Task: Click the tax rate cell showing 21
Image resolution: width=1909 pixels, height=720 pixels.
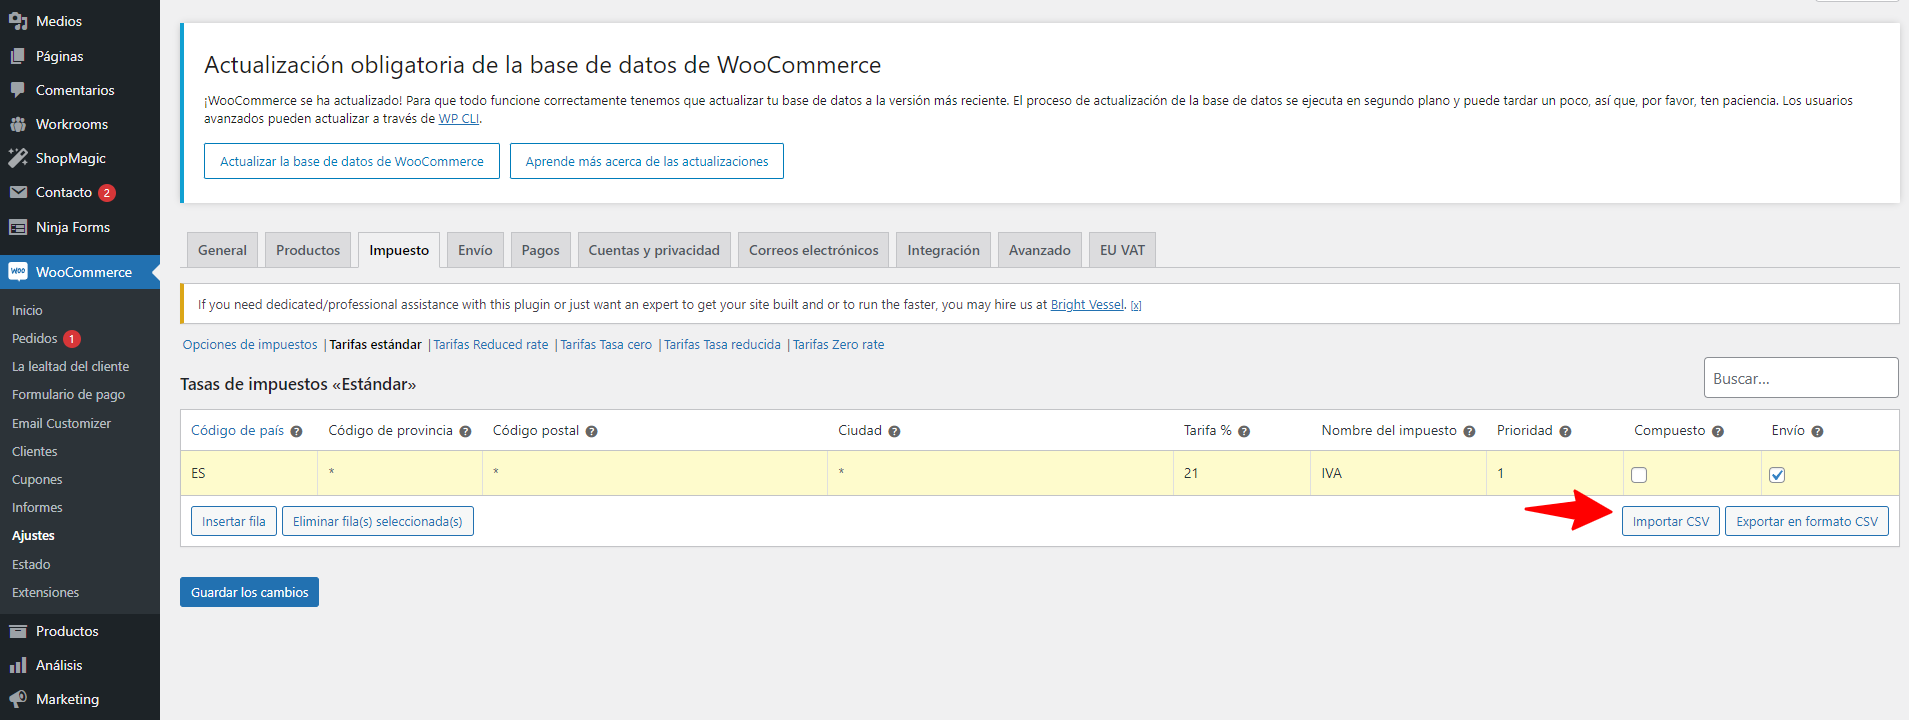Action: [x=1241, y=473]
